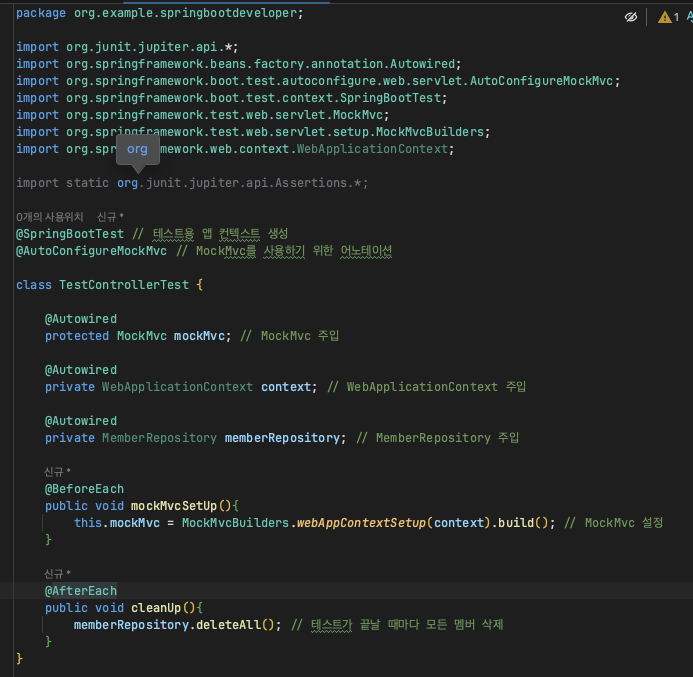Click the 'MockMvc 설정' comment
Viewport: 693px width, 677px height.
click(614, 523)
